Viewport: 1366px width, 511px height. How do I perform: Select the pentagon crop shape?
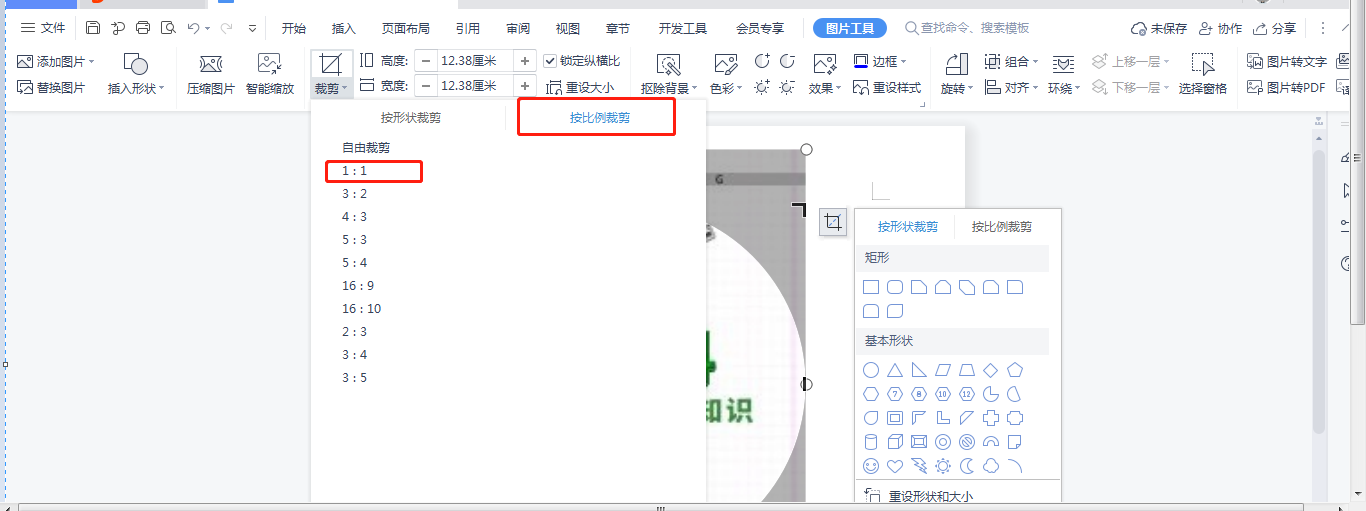click(1015, 370)
